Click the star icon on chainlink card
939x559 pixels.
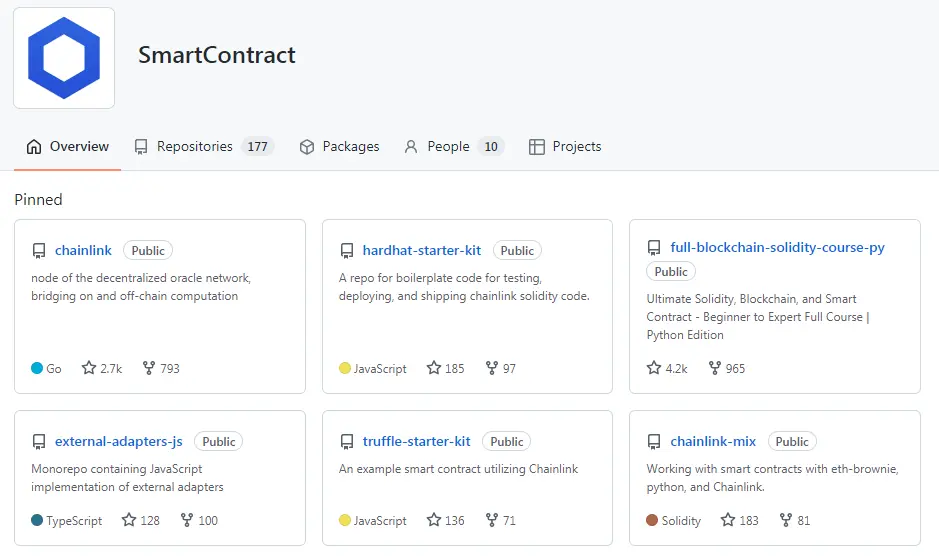tap(89, 368)
